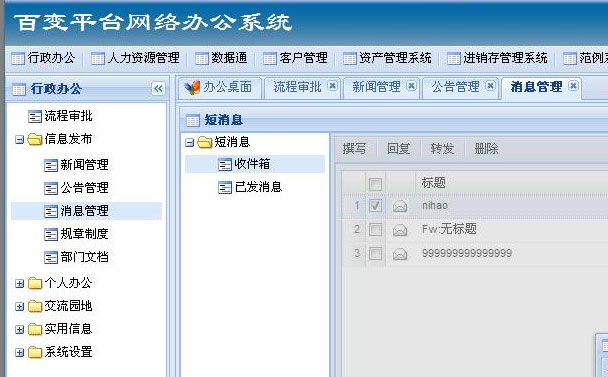
Task: Check the 999999999999999 message checkbox
Action: tap(375, 254)
